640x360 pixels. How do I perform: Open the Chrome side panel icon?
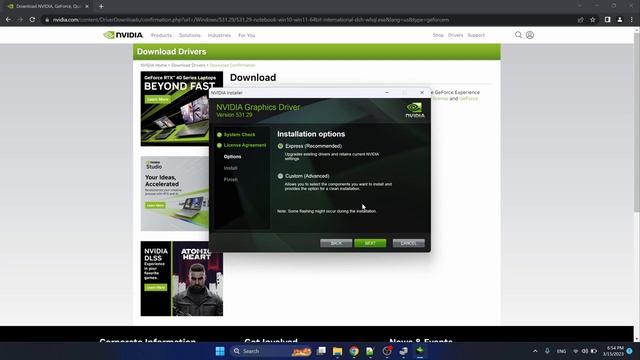[x=607, y=20]
